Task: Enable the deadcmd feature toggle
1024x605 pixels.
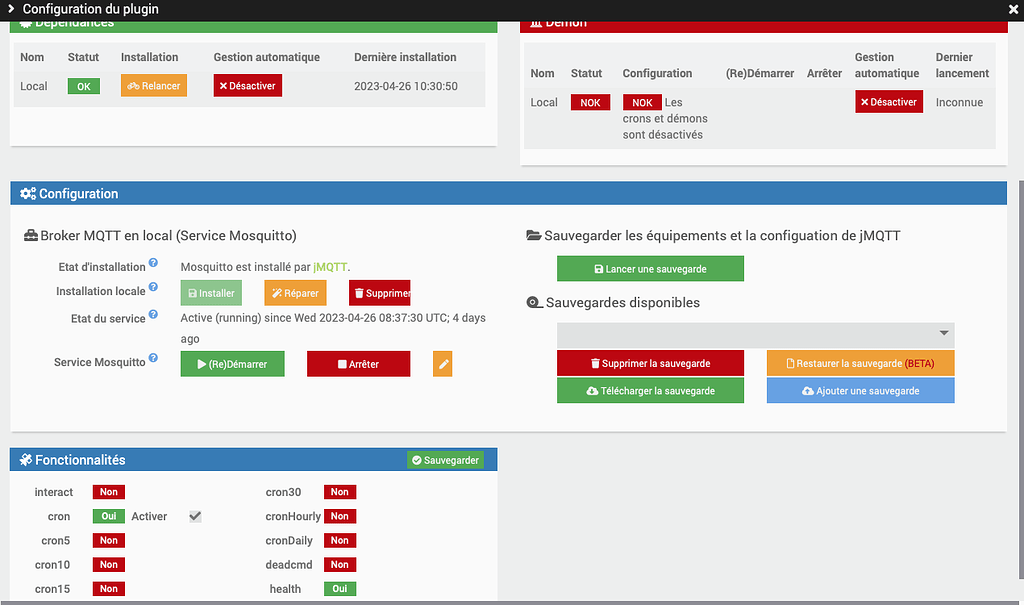Action: point(339,564)
